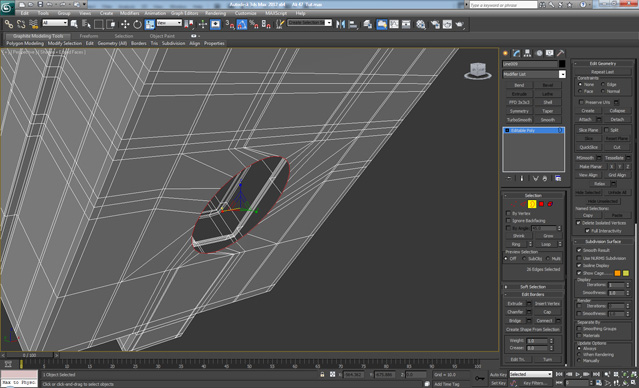The image size is (639, 388).
Task: Click the QuickSlice button
Action: tap(588, 147)
